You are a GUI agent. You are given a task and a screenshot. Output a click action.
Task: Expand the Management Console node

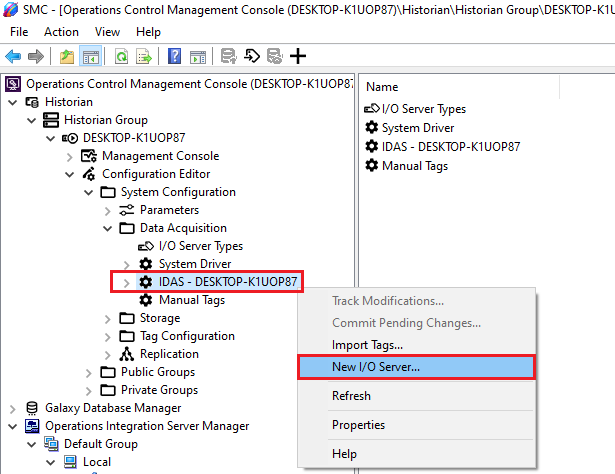pos(70,157)
